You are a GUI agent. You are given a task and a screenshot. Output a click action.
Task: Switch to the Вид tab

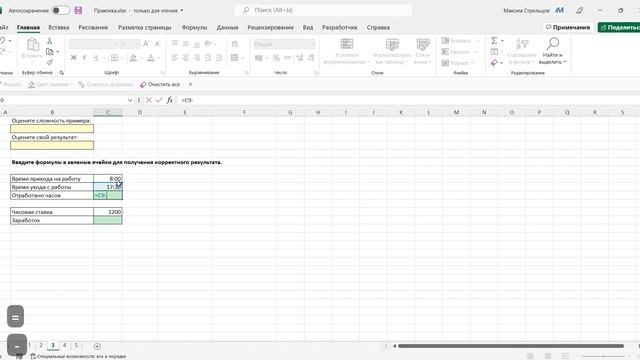point(308,27)
